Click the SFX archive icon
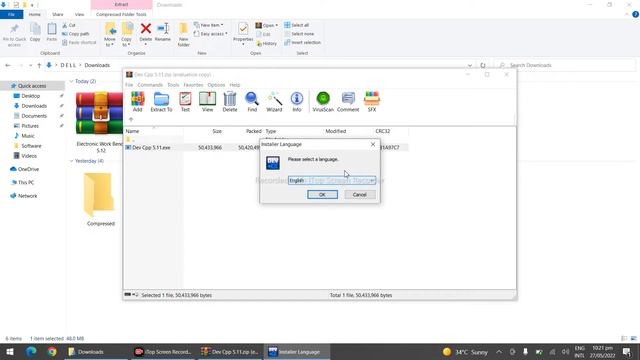 point(372,102)
